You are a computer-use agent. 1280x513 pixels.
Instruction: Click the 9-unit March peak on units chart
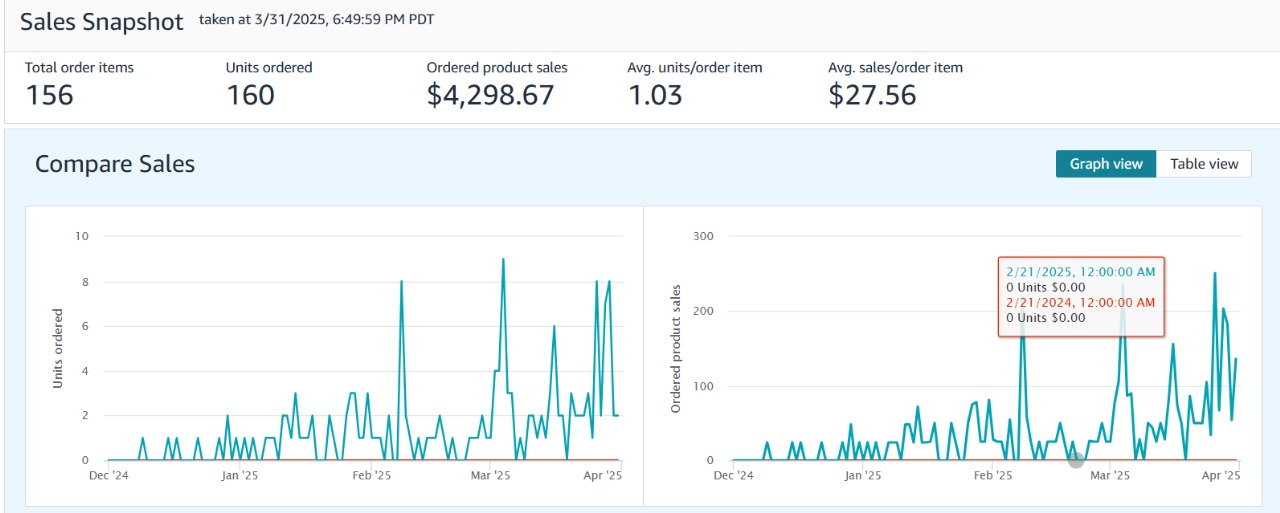point(503,259)
